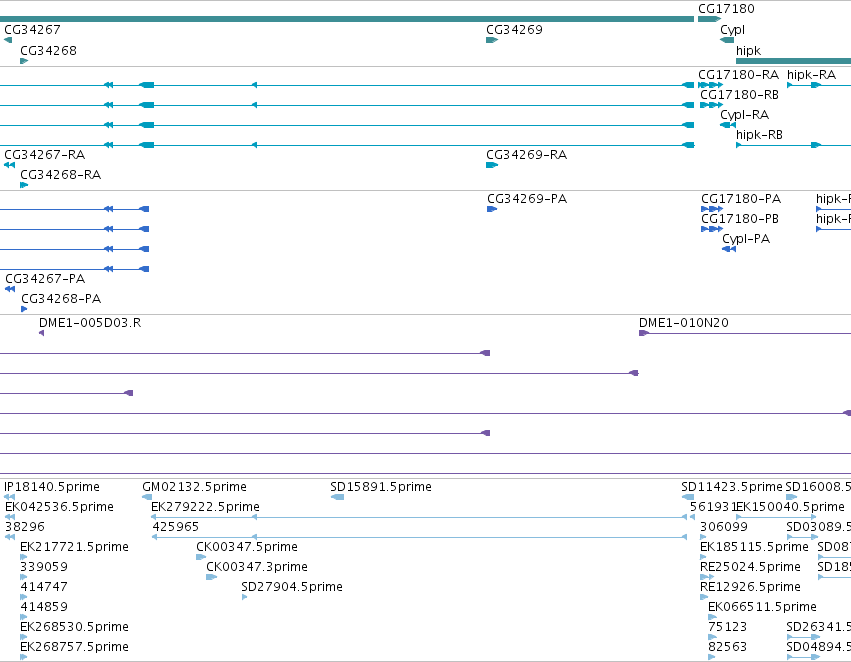Image resolution: width=851 pixels, height=662 pixels.
Task: Select the EK268757.5prime EST label
Action: point(74,647)
